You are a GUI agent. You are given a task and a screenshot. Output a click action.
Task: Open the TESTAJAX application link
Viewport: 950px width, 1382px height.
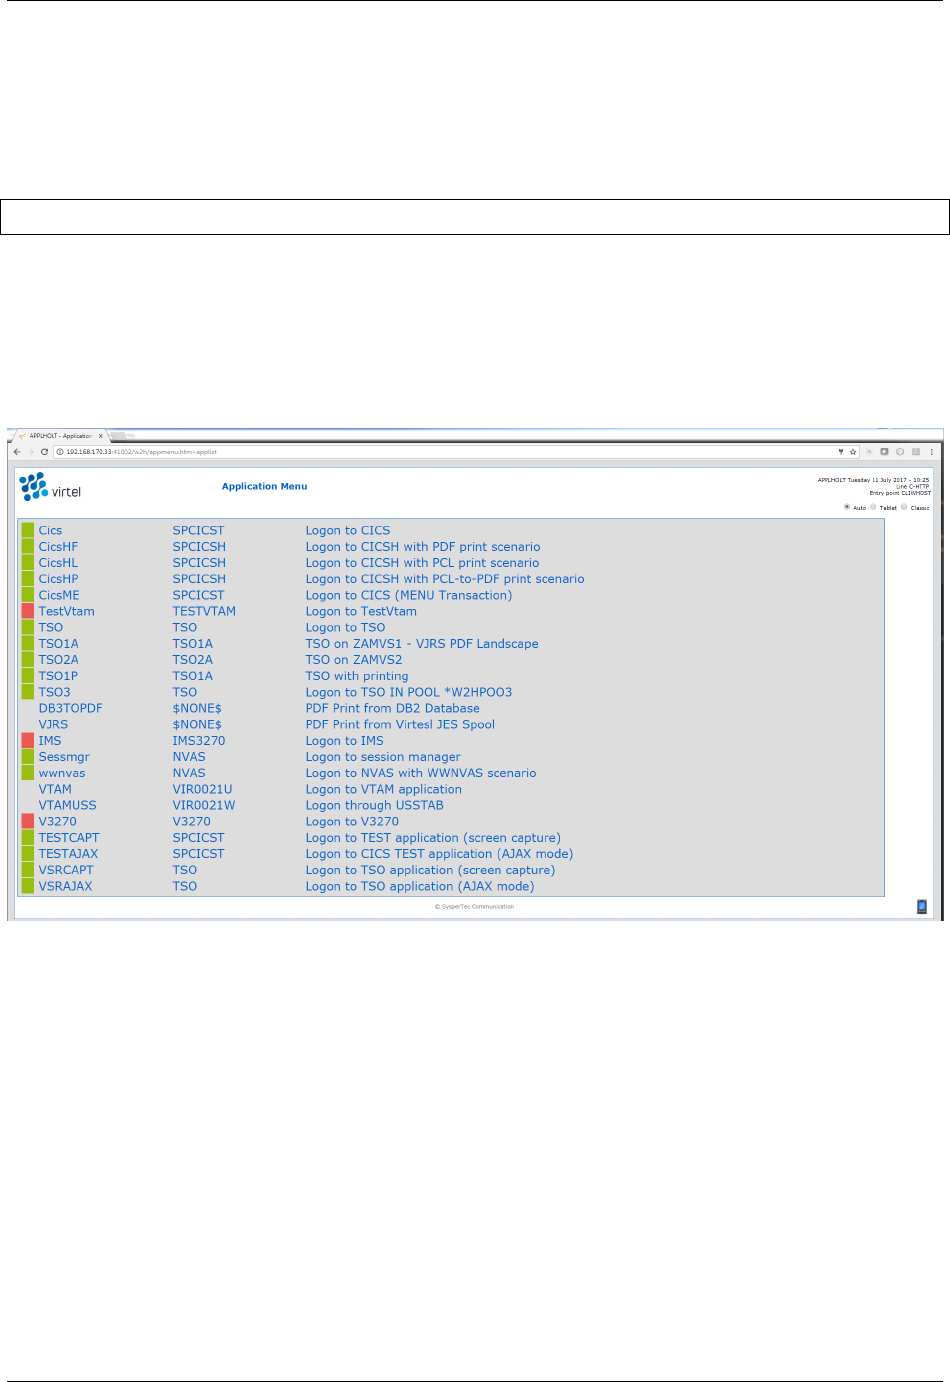[x=68, y=854]
